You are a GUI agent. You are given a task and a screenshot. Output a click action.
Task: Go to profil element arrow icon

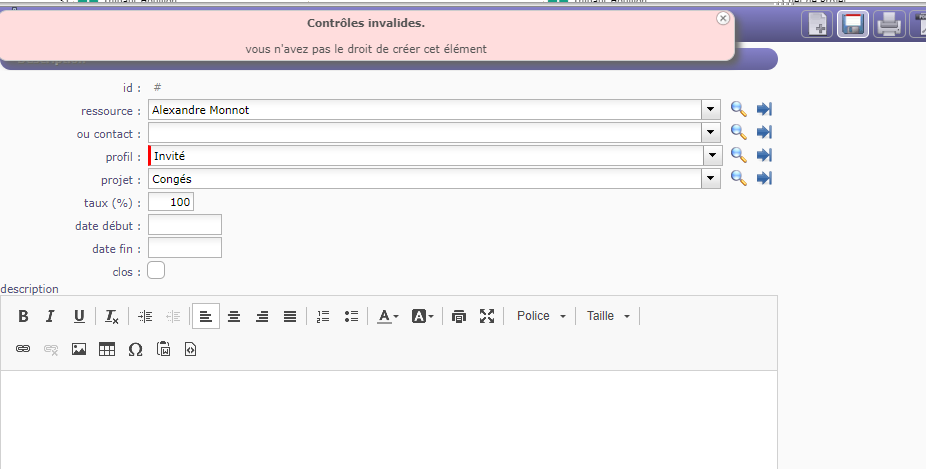click(764, 155)
